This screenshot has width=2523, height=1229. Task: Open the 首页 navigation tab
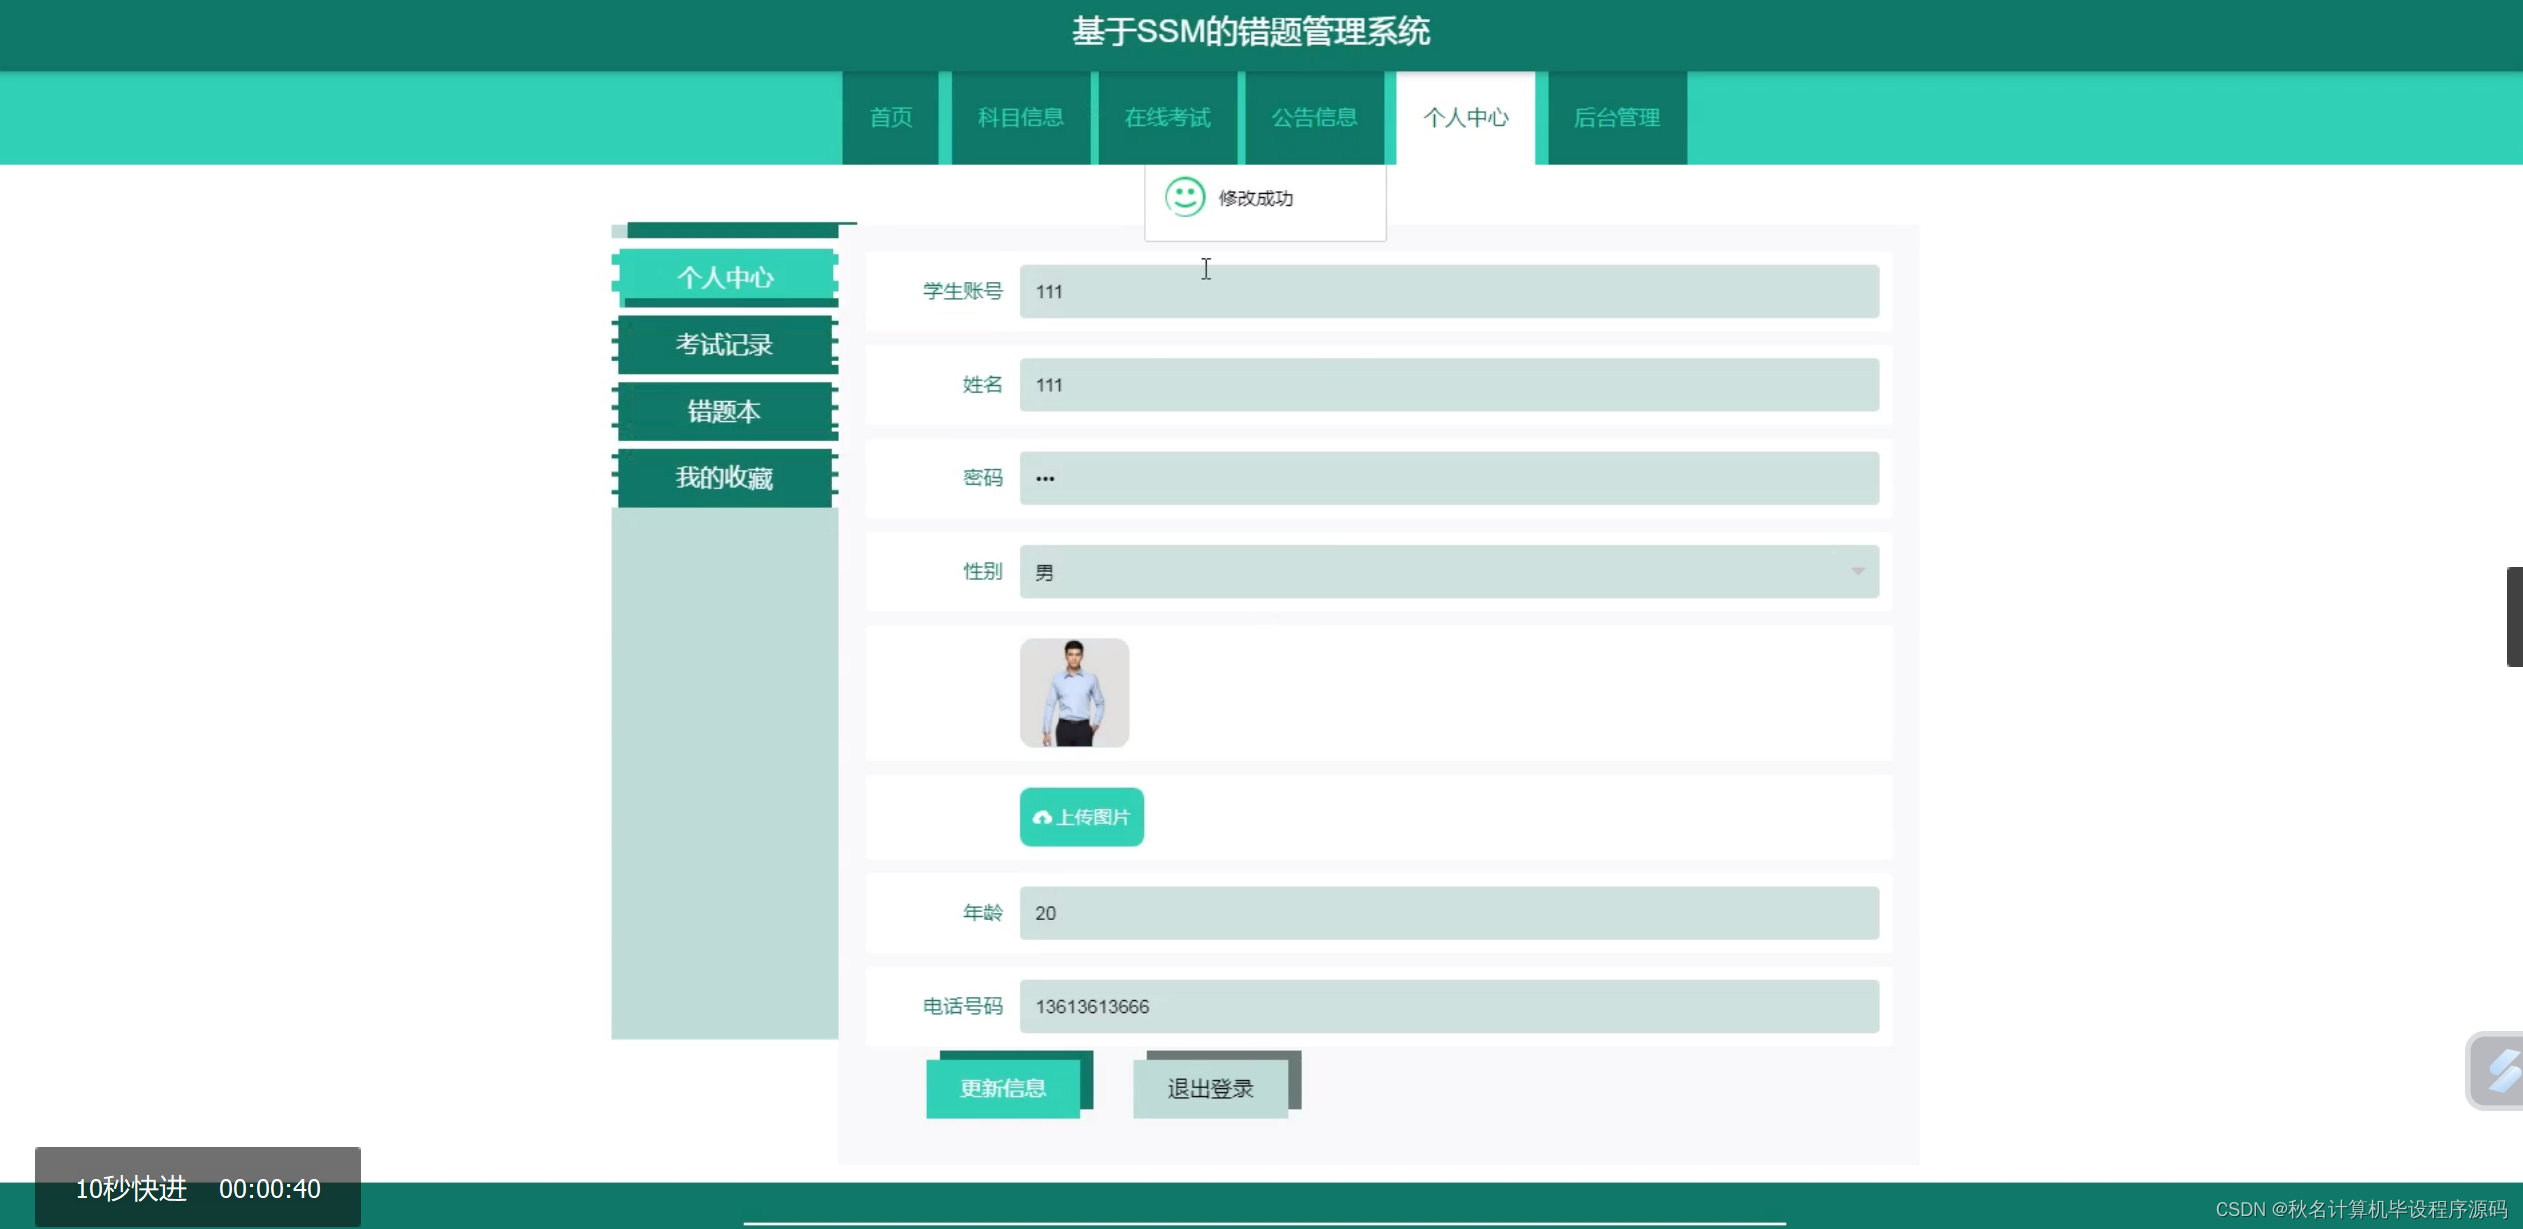(x=890, y=118)
